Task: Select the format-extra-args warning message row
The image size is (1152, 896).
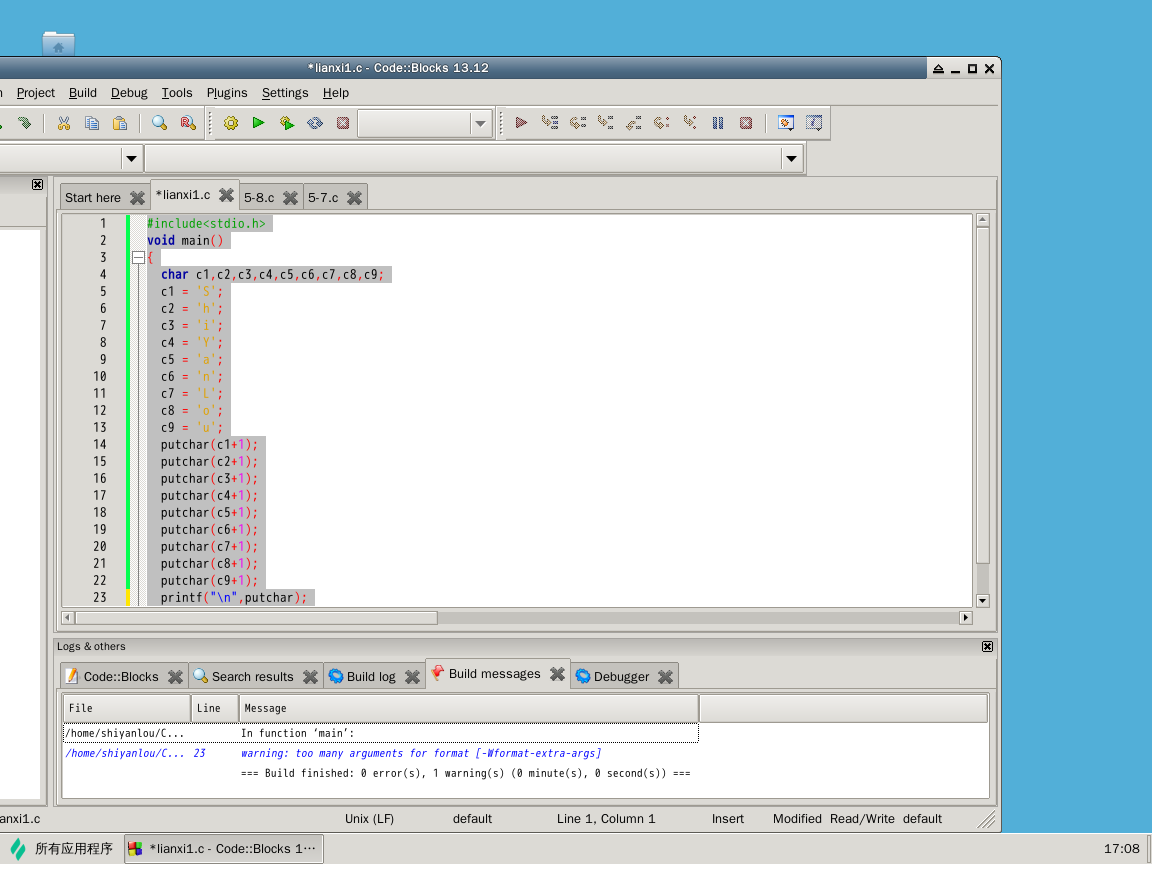Action: (x=381, y=753)
